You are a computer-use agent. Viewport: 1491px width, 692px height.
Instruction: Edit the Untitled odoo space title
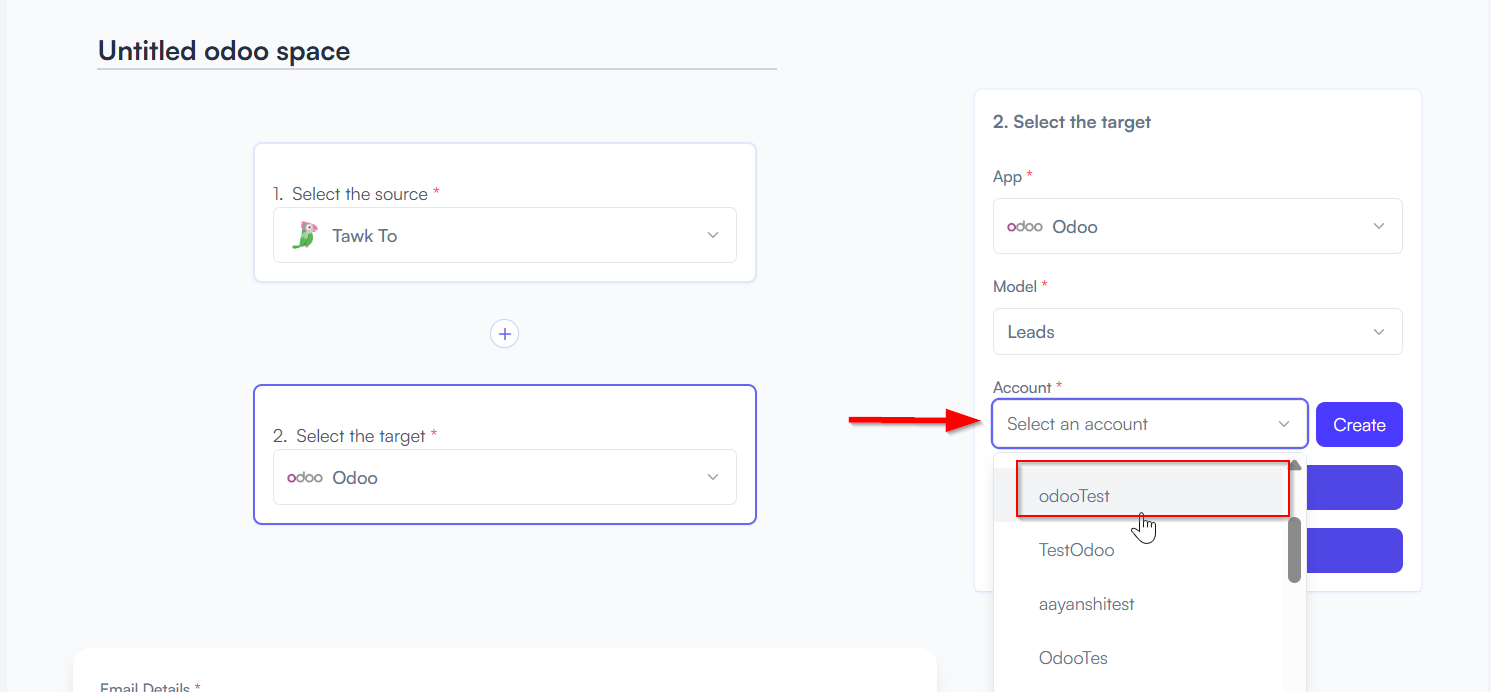[x=436, y=51]
